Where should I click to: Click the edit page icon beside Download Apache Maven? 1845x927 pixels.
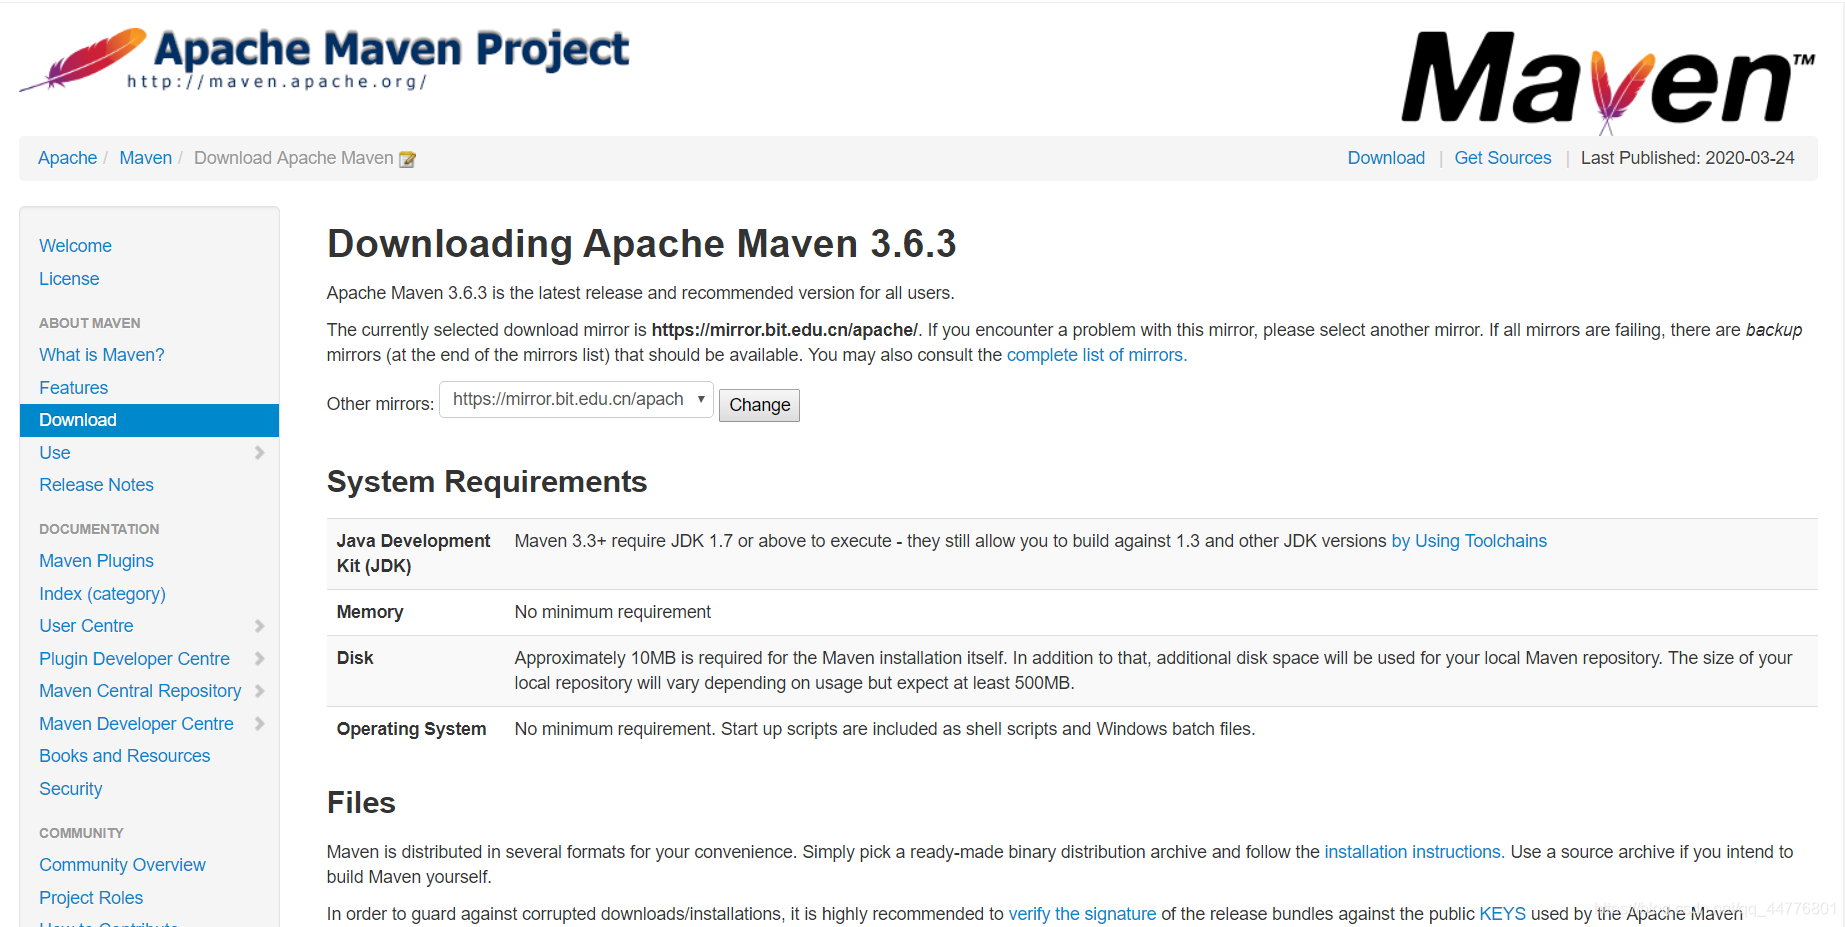click(407, 159)
